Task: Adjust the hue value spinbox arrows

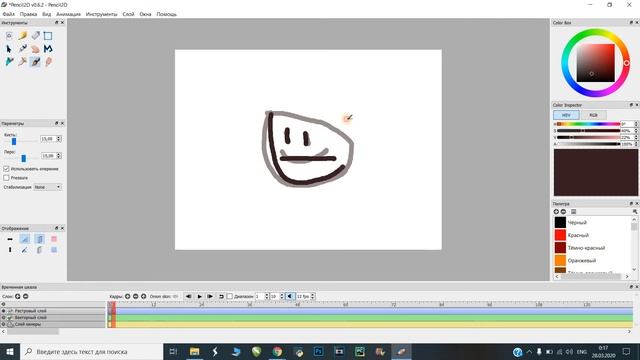Action: [x=636, y=124]
